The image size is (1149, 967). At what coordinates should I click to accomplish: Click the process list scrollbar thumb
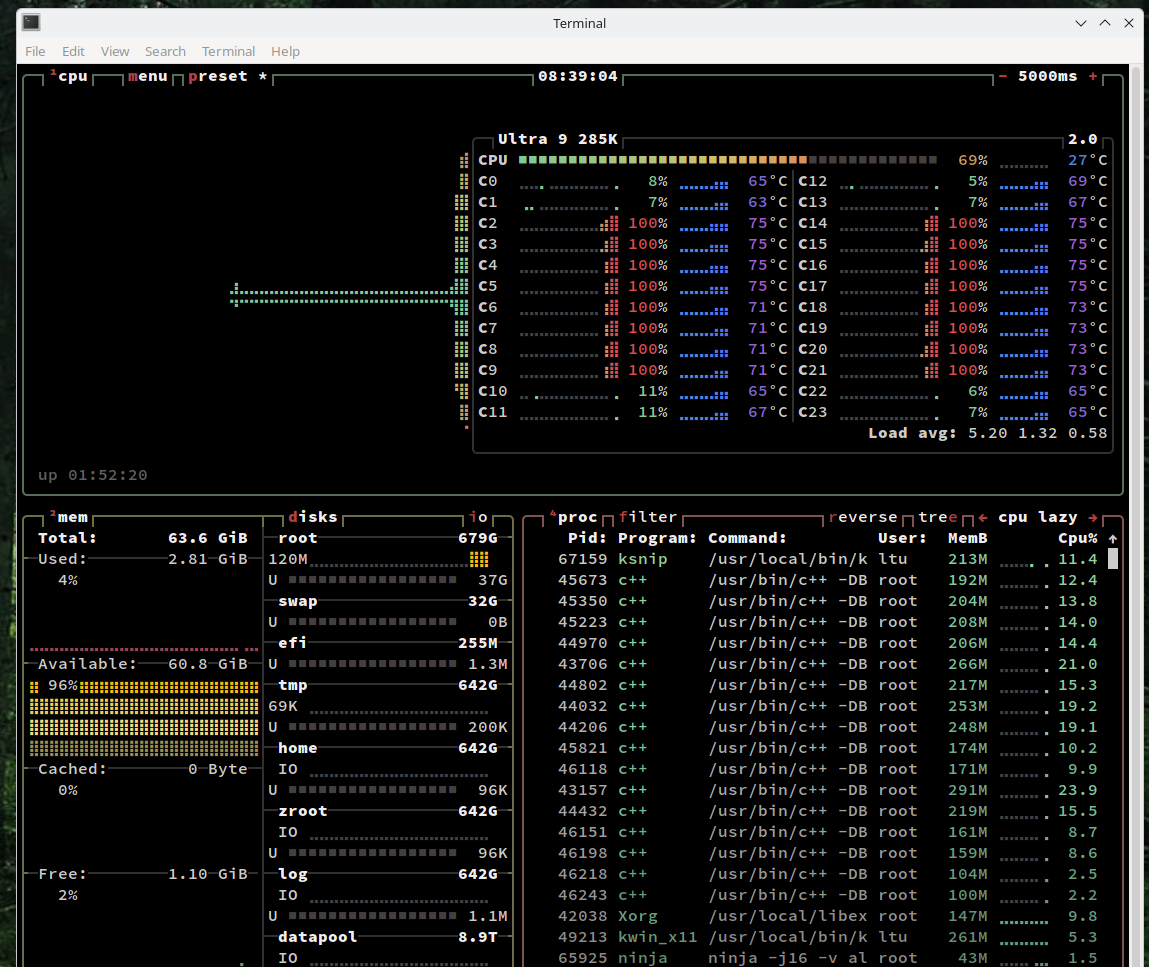click(x=1113, y=559)
